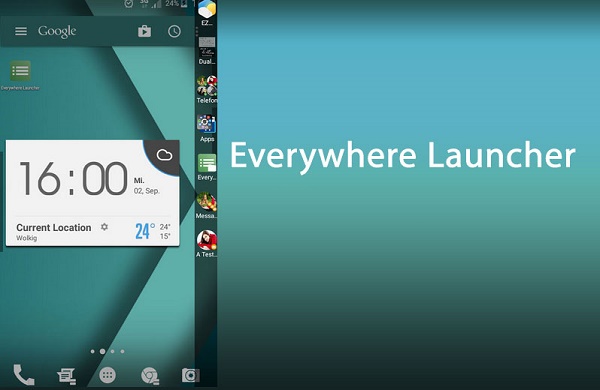Open the Apps folder in sidebar

point(207,128)
